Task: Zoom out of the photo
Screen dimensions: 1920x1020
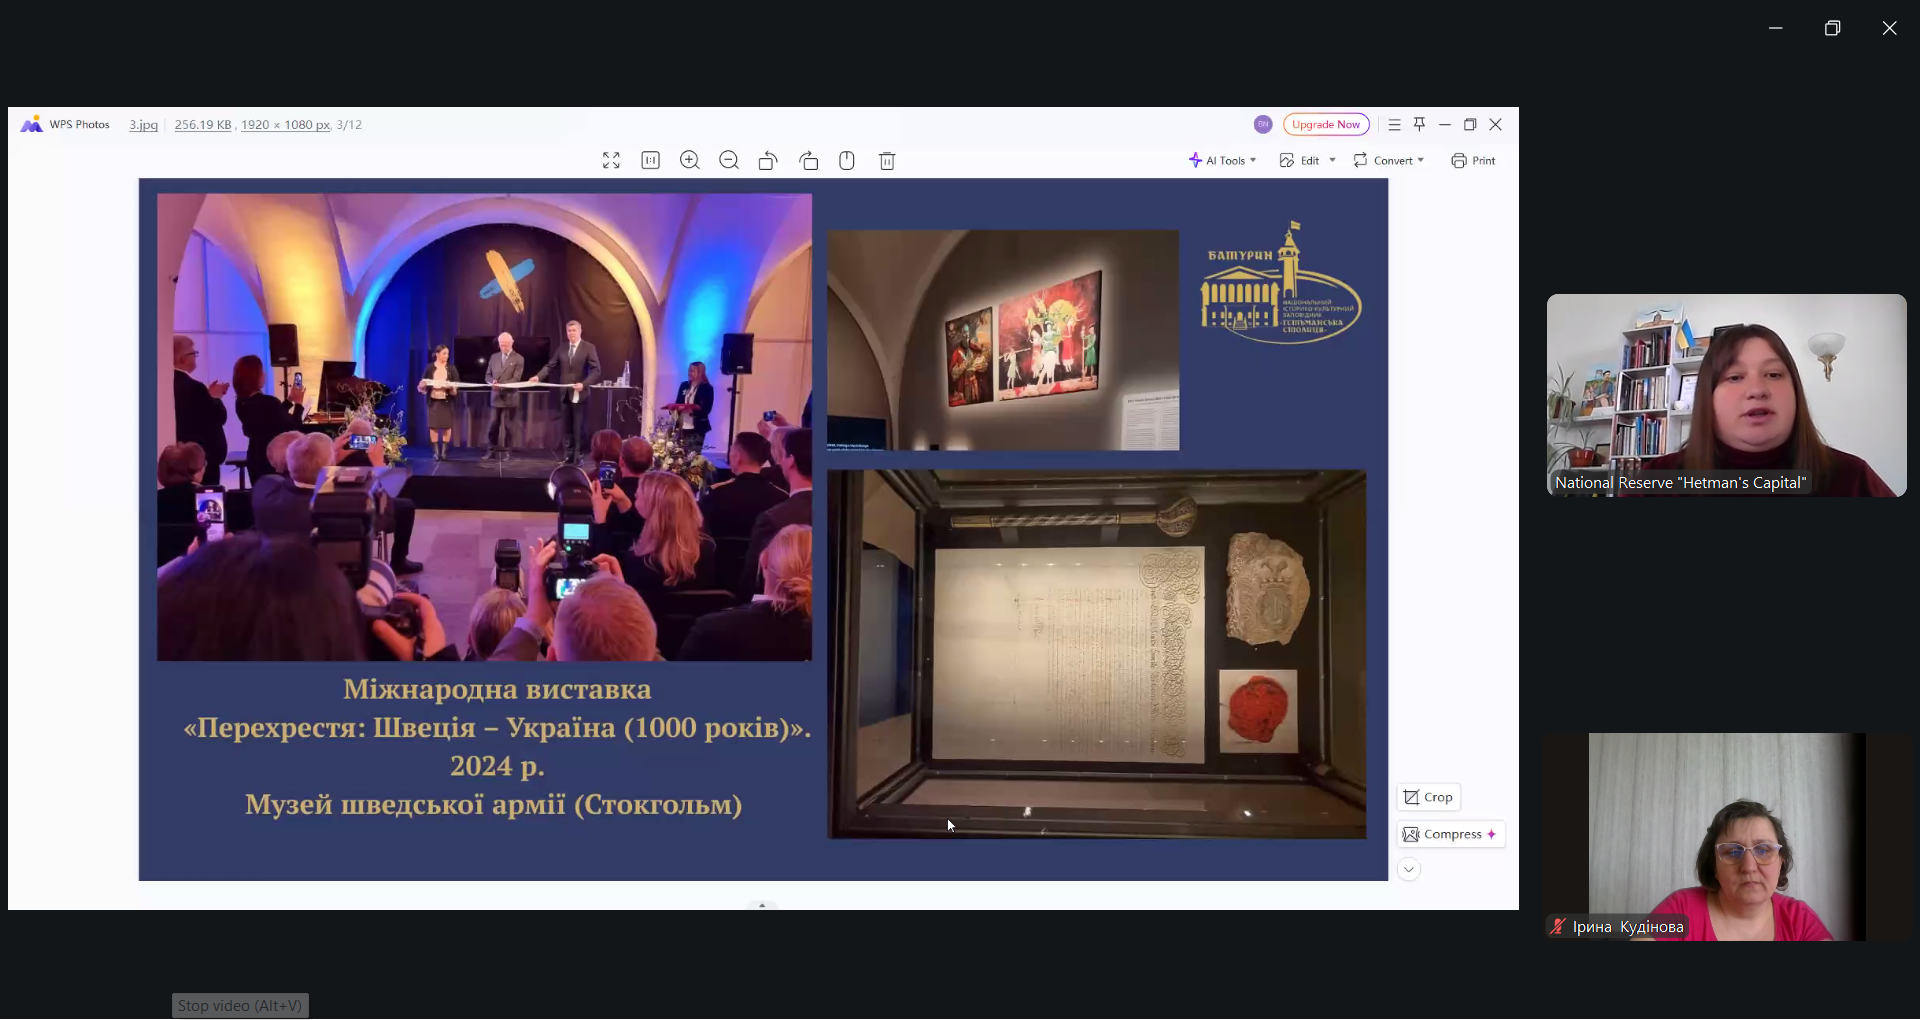Action: [x=729, y=161]
